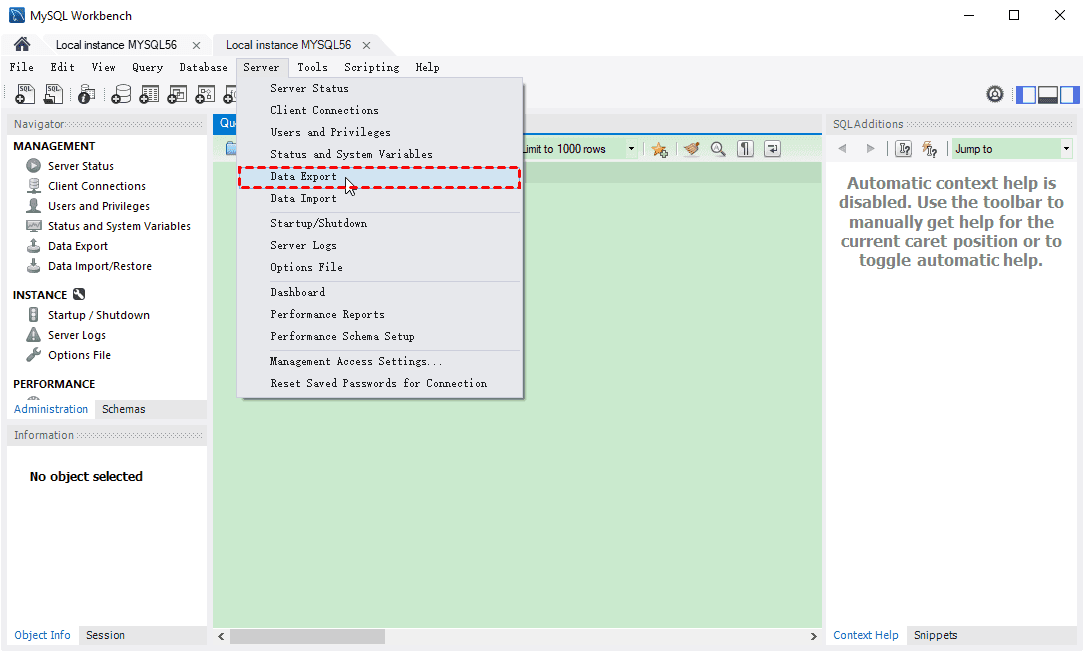This screenshot has height=652, width=1084.
Task: Select Data Export from the Server menu
Action: pyautogui.click(x=304, y=177)
